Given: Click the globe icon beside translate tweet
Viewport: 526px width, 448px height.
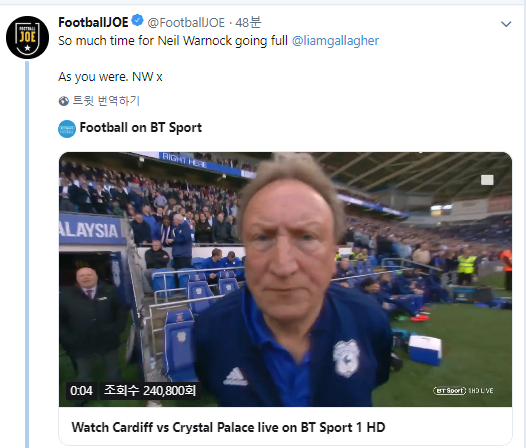Looking at the screenshot, I should click(63, 101).
